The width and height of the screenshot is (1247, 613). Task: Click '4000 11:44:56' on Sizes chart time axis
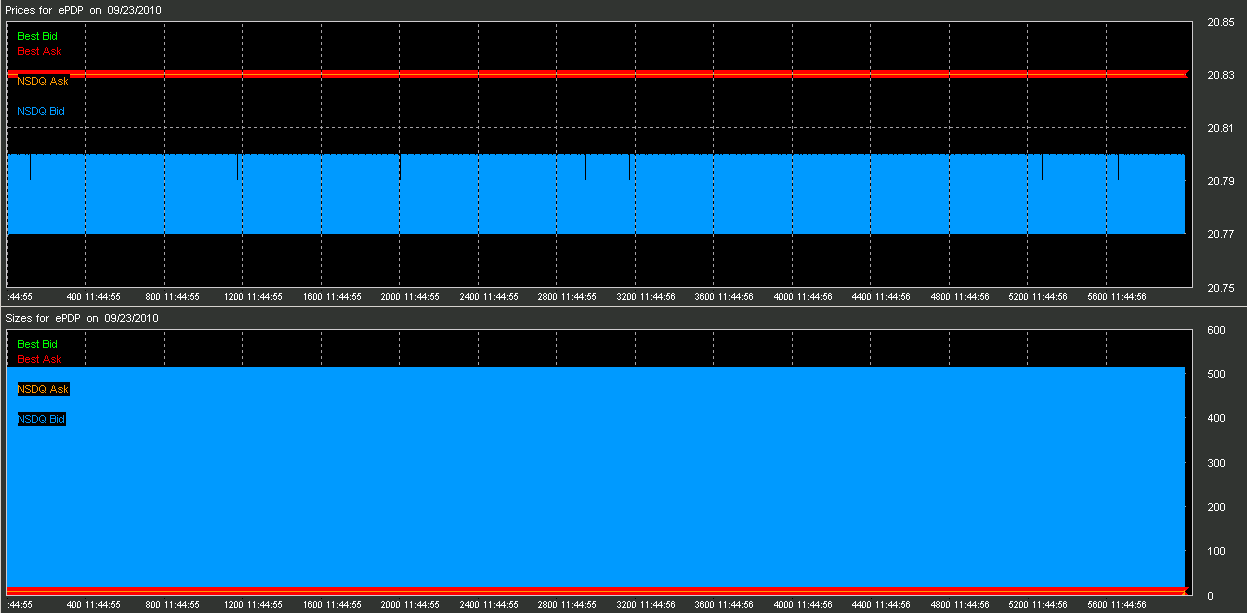(x=803, y=605)
